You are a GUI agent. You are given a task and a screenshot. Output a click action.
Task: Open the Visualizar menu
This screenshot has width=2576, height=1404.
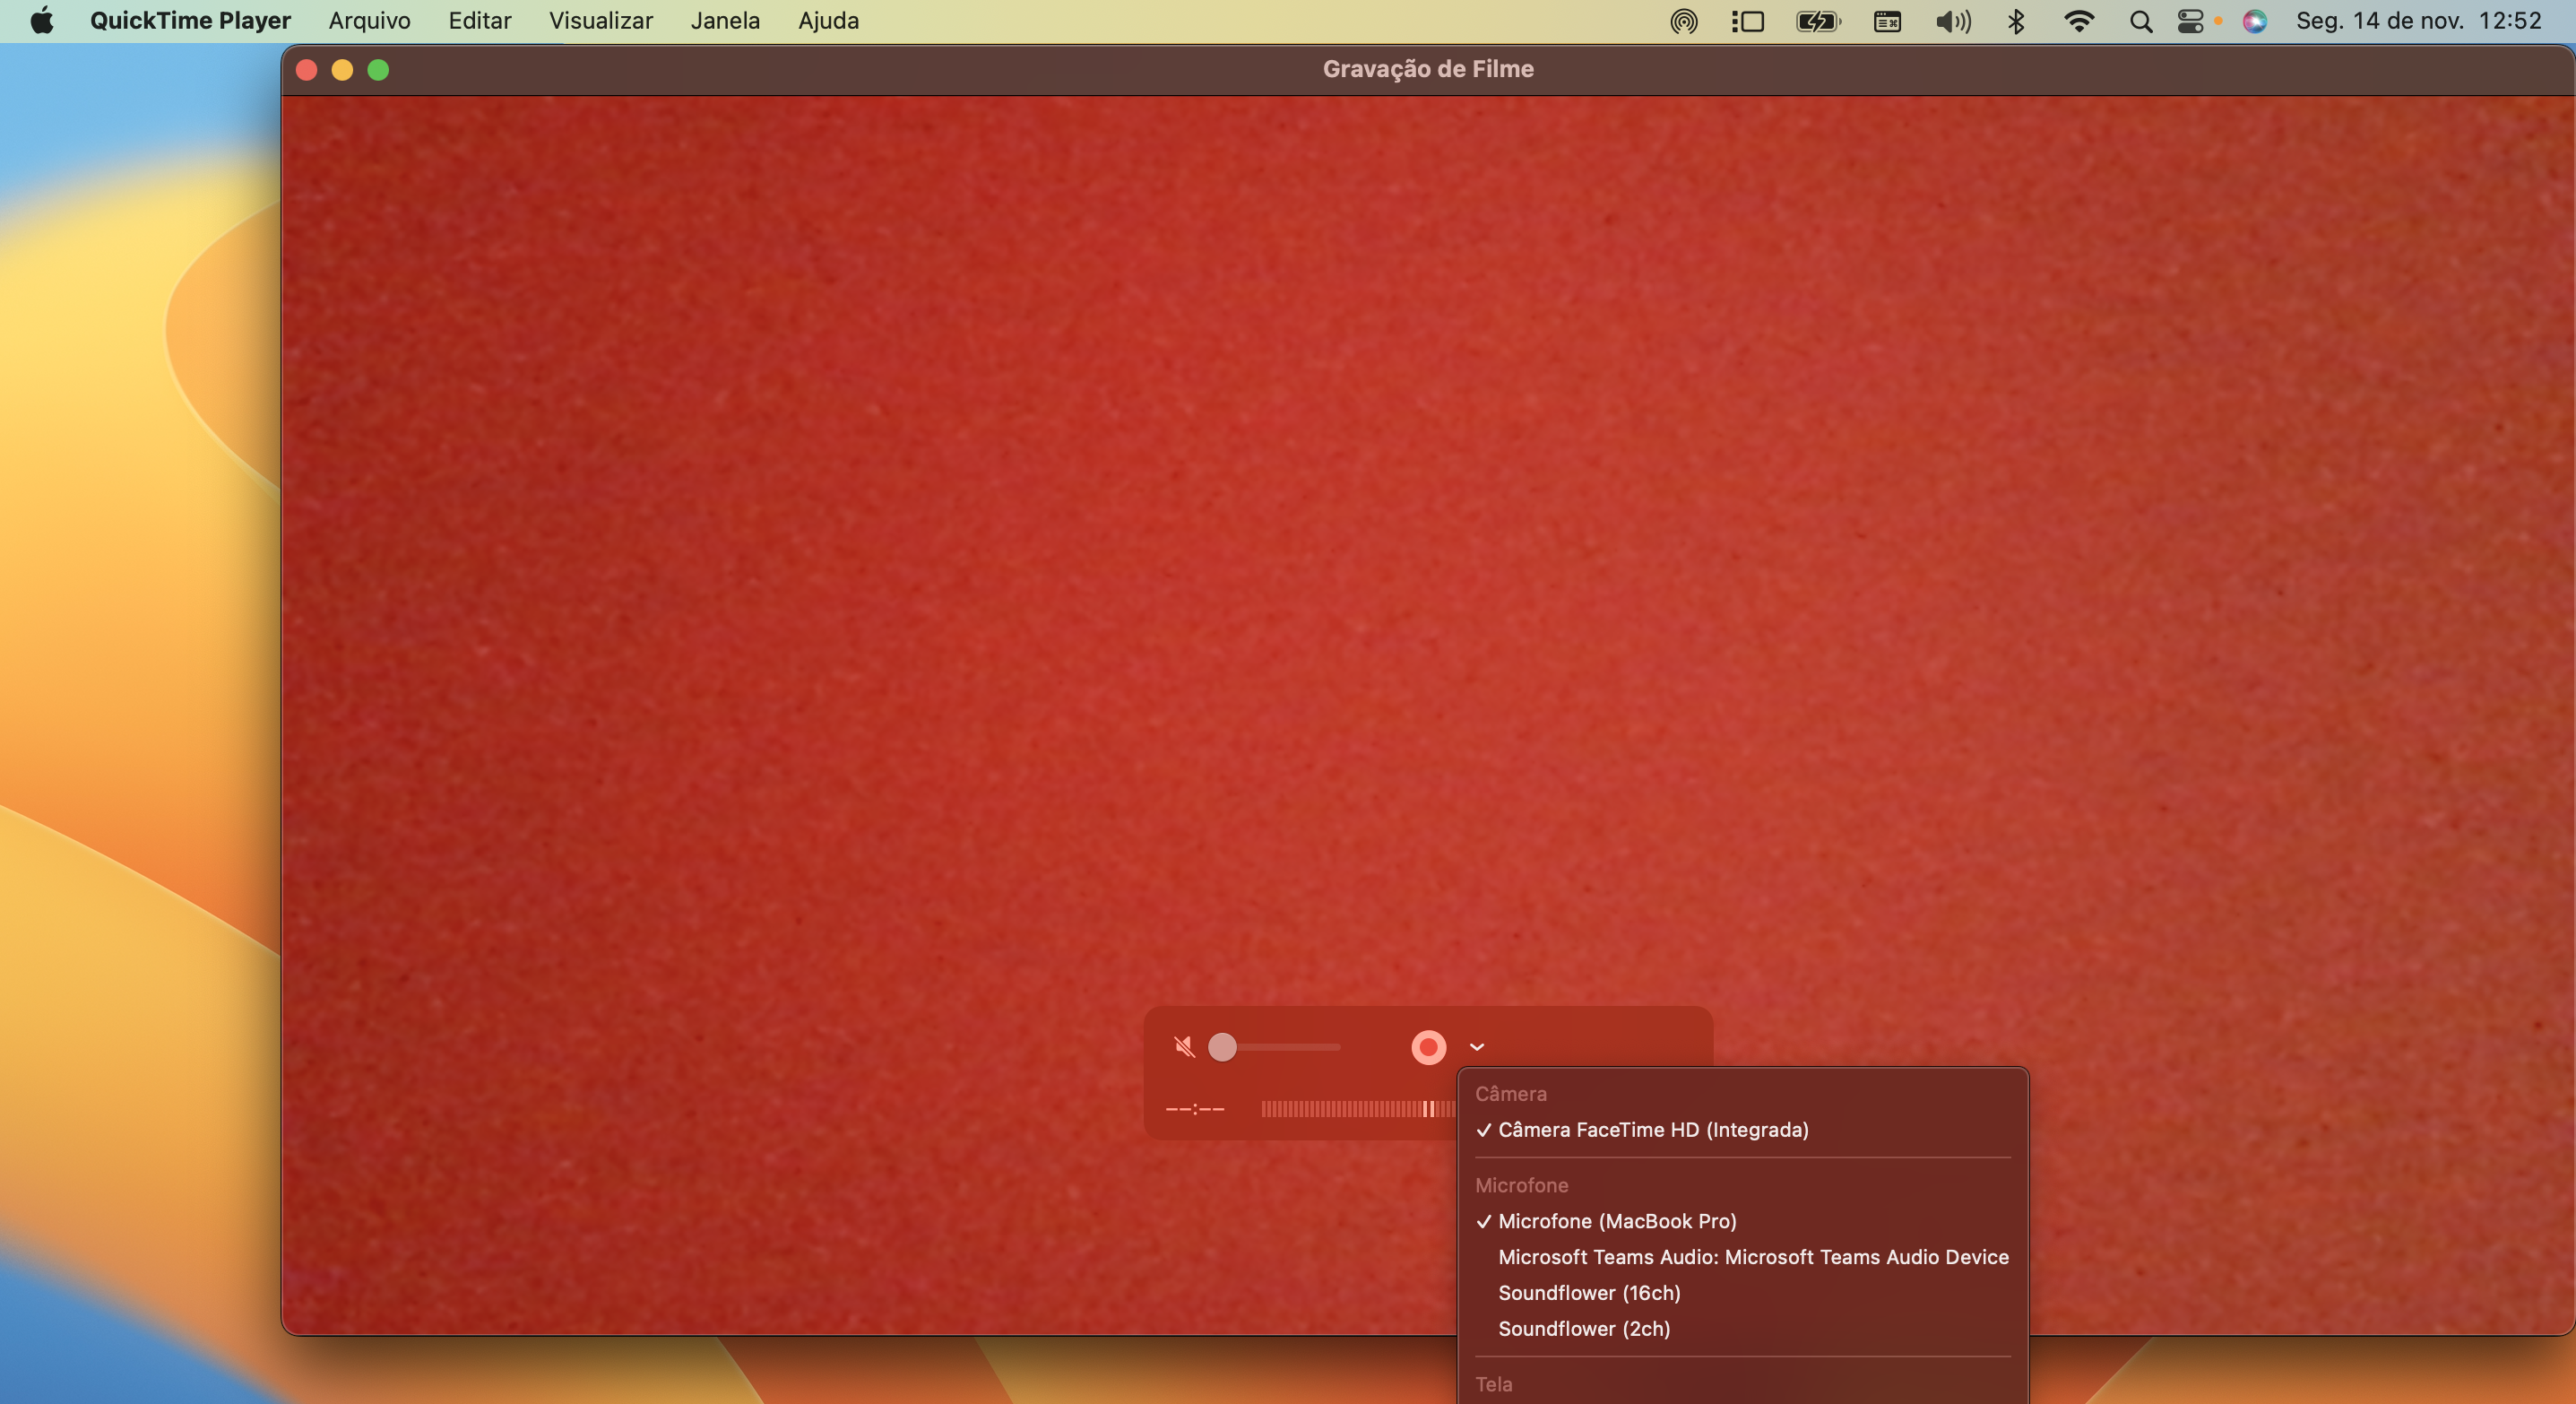pyautogui.click(x=600, y=21)
